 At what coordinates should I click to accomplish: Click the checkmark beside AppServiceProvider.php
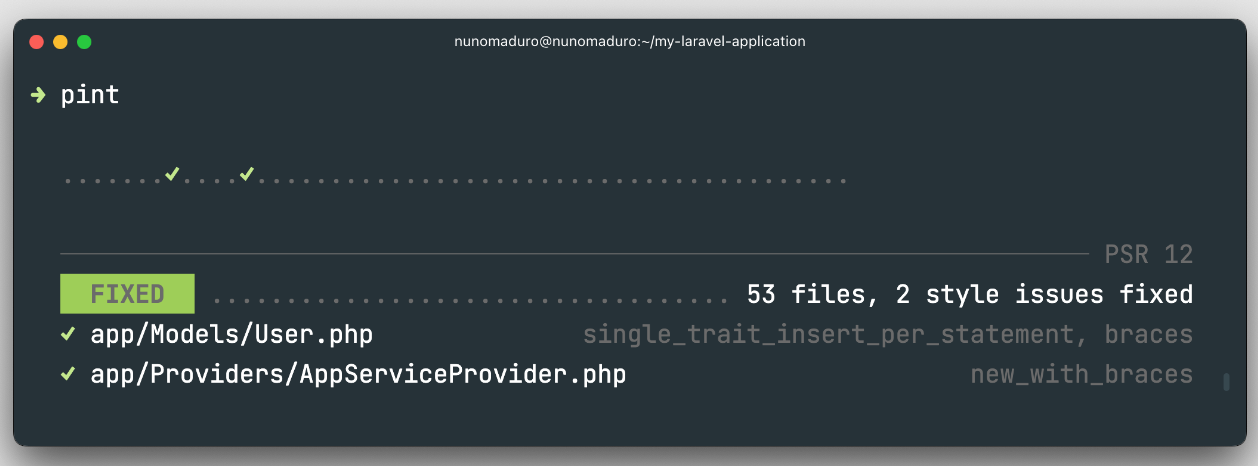click(68, 375)
